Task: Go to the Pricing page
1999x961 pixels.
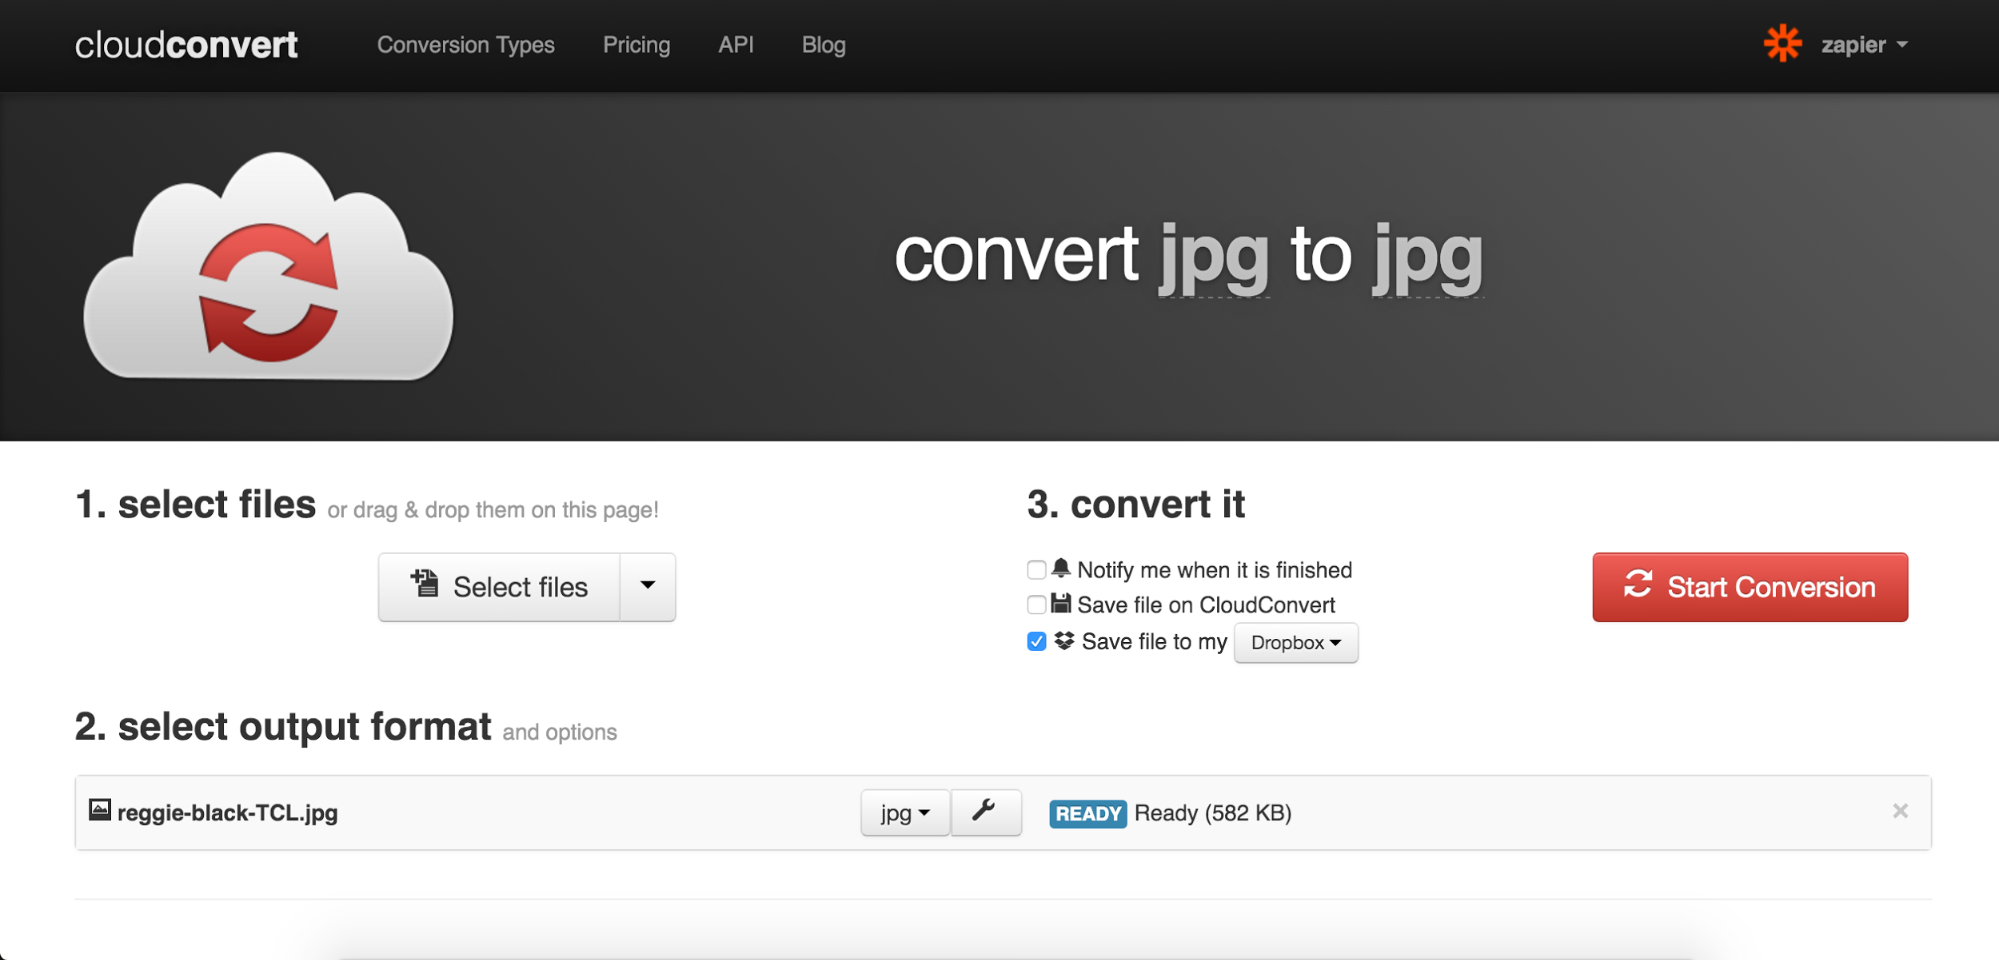Action: coord(636,45)
